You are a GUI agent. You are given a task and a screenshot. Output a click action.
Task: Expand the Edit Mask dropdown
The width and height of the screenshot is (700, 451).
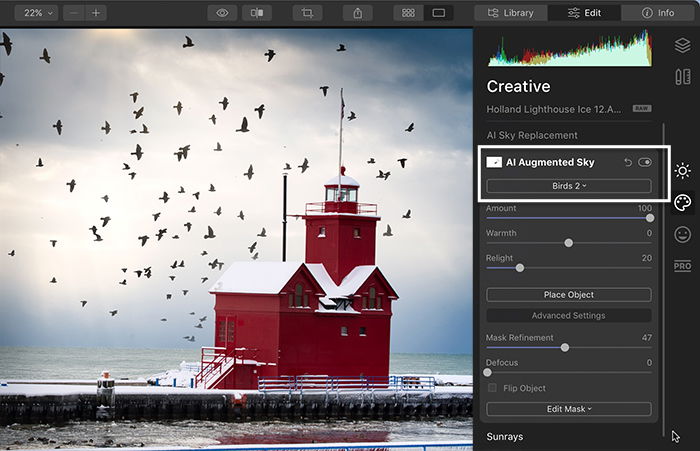(x=569, y=409)
